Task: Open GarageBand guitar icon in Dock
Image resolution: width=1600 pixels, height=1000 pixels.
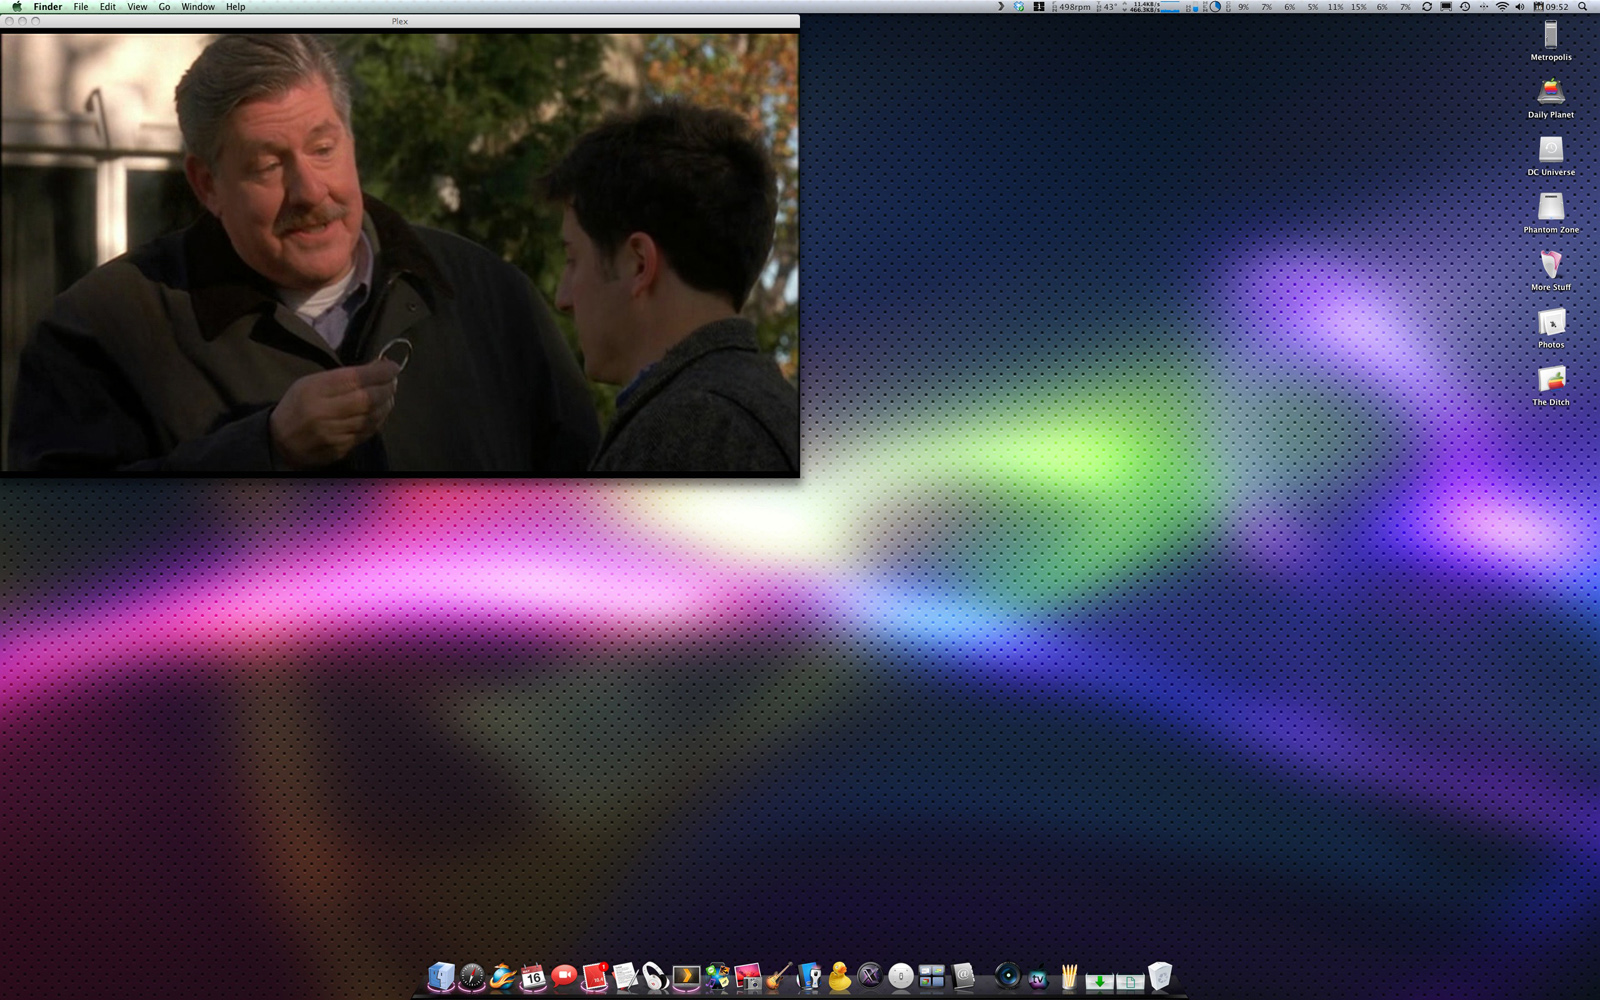Action: coord(779,976)
